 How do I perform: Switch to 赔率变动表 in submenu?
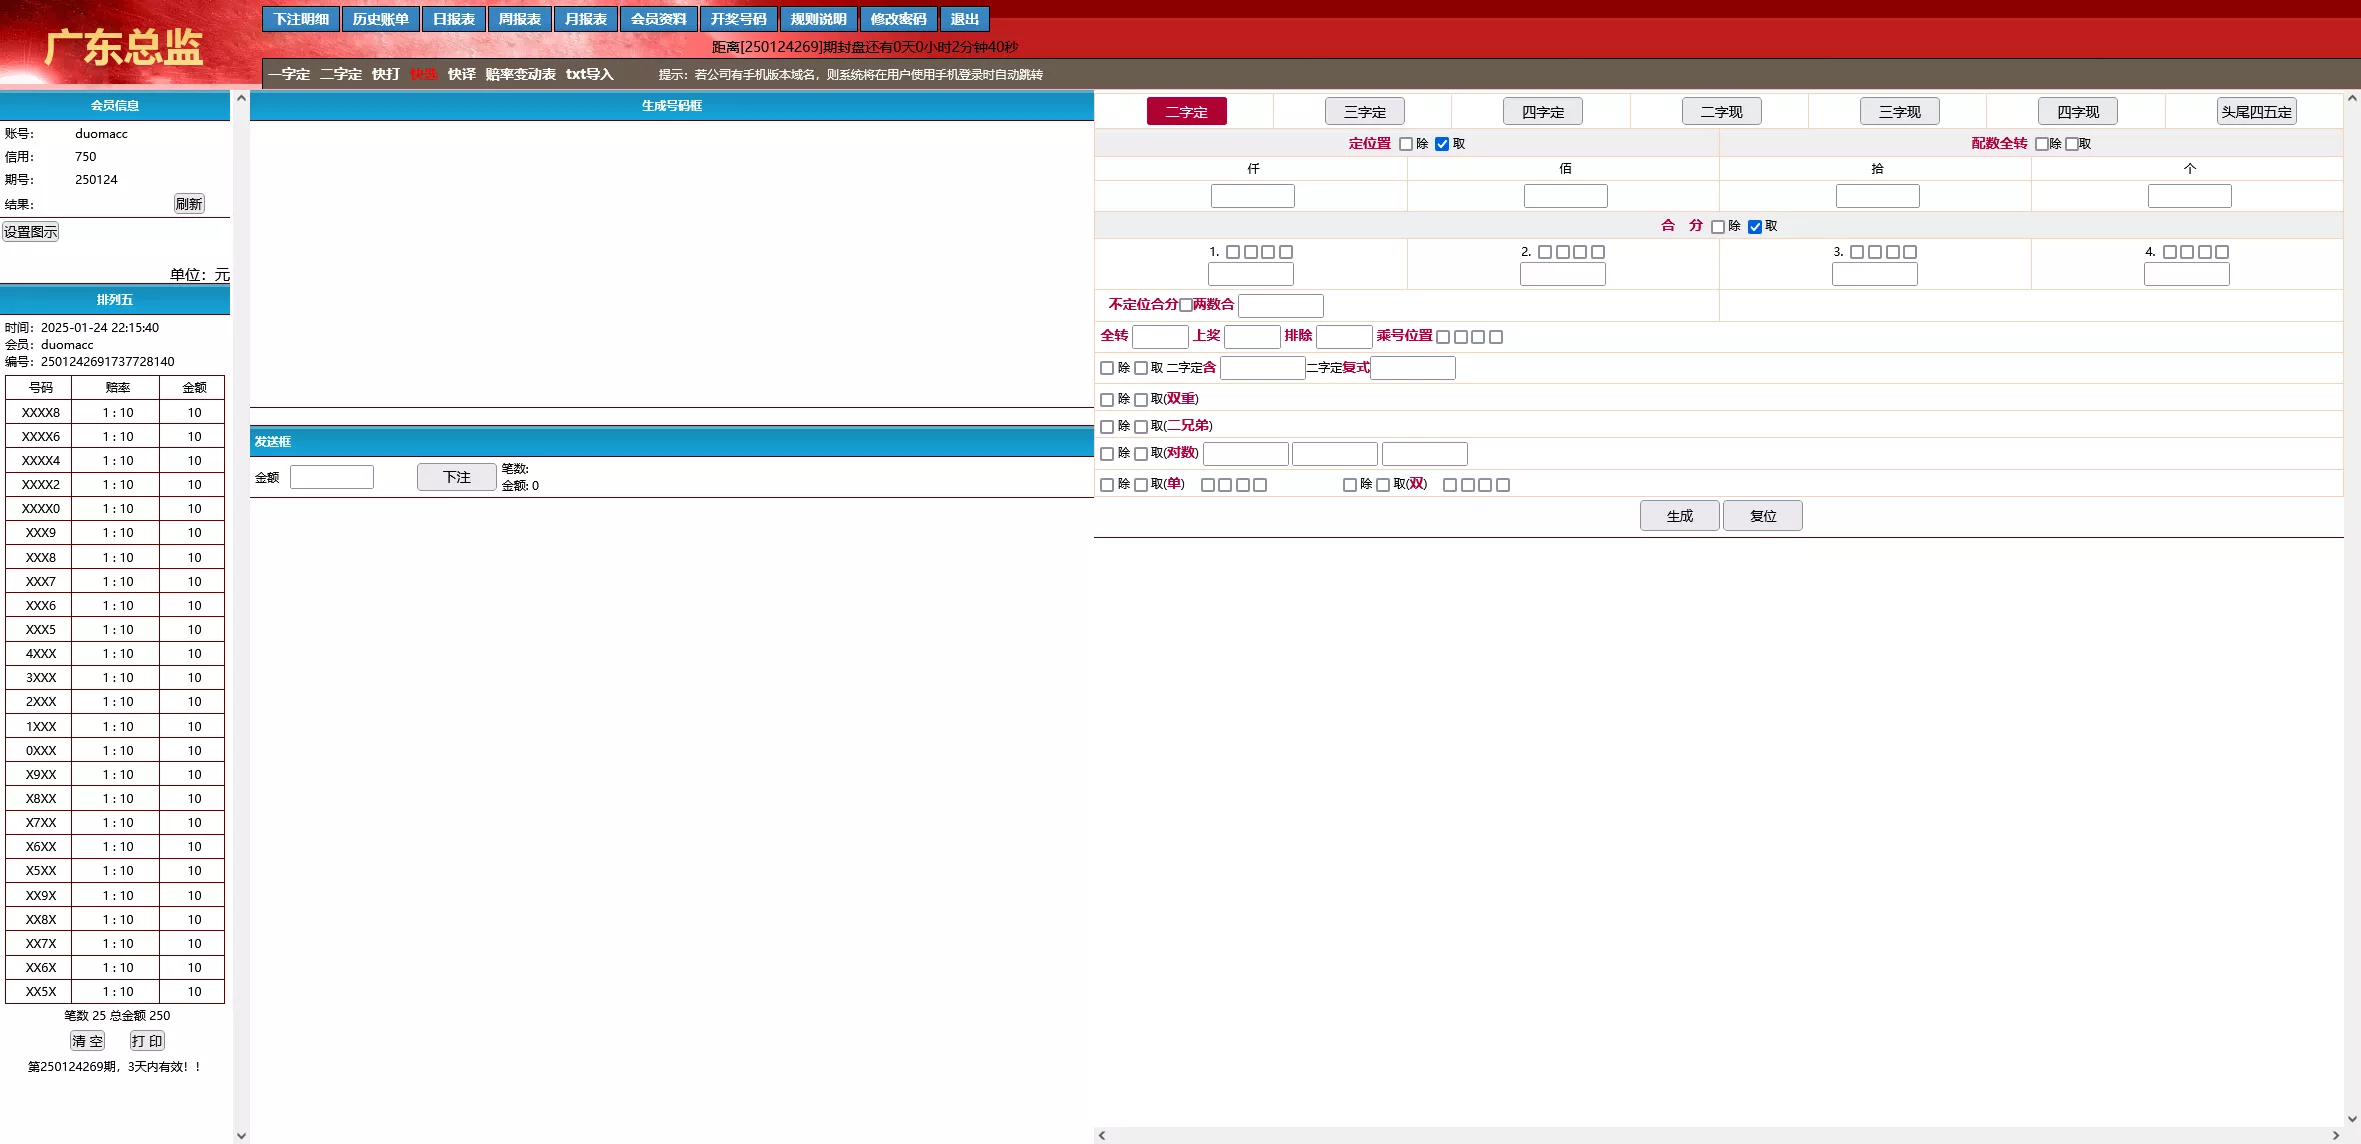[520, 74]
